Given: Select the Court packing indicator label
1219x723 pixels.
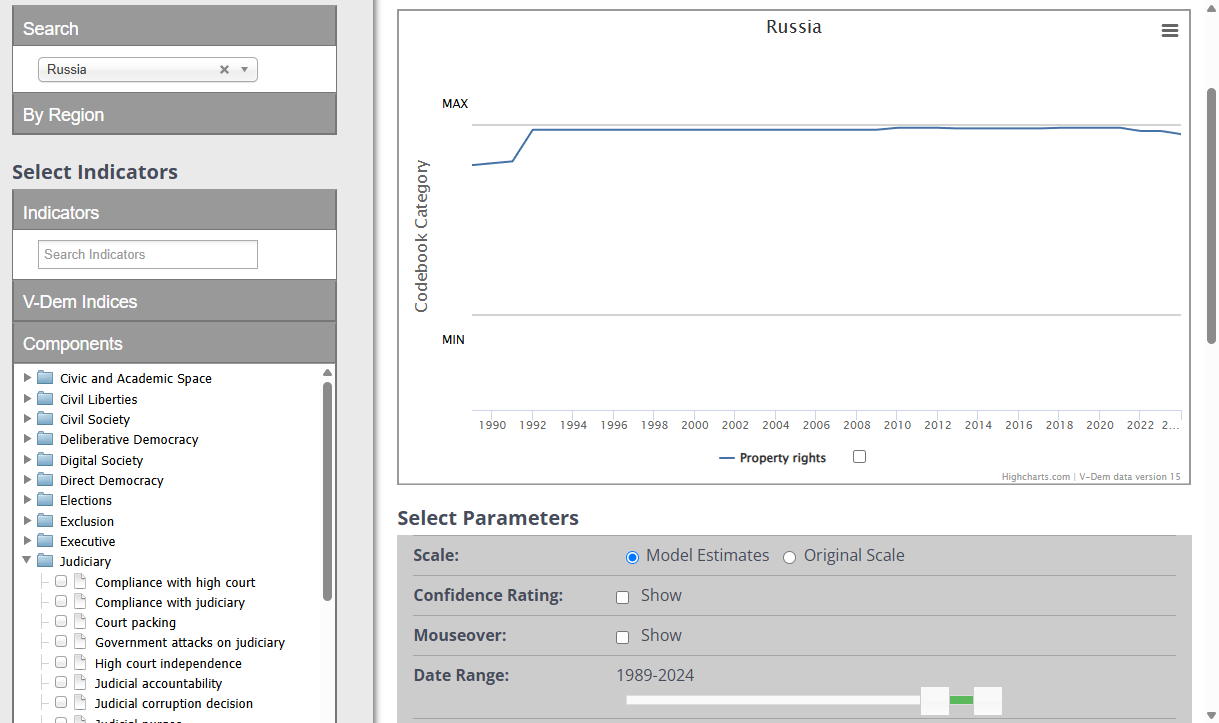Looking at the screenshot, I should pos(135,622).
